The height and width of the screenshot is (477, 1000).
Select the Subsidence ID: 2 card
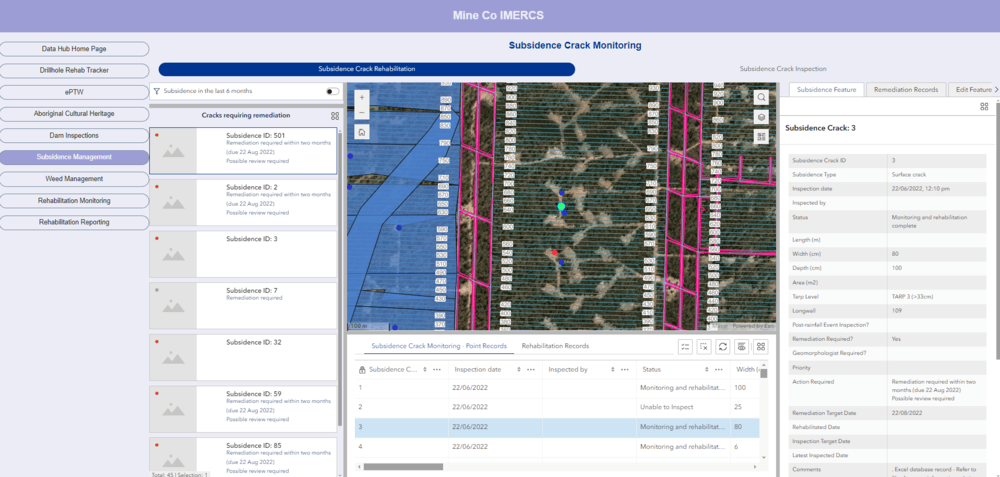point(243,202)
